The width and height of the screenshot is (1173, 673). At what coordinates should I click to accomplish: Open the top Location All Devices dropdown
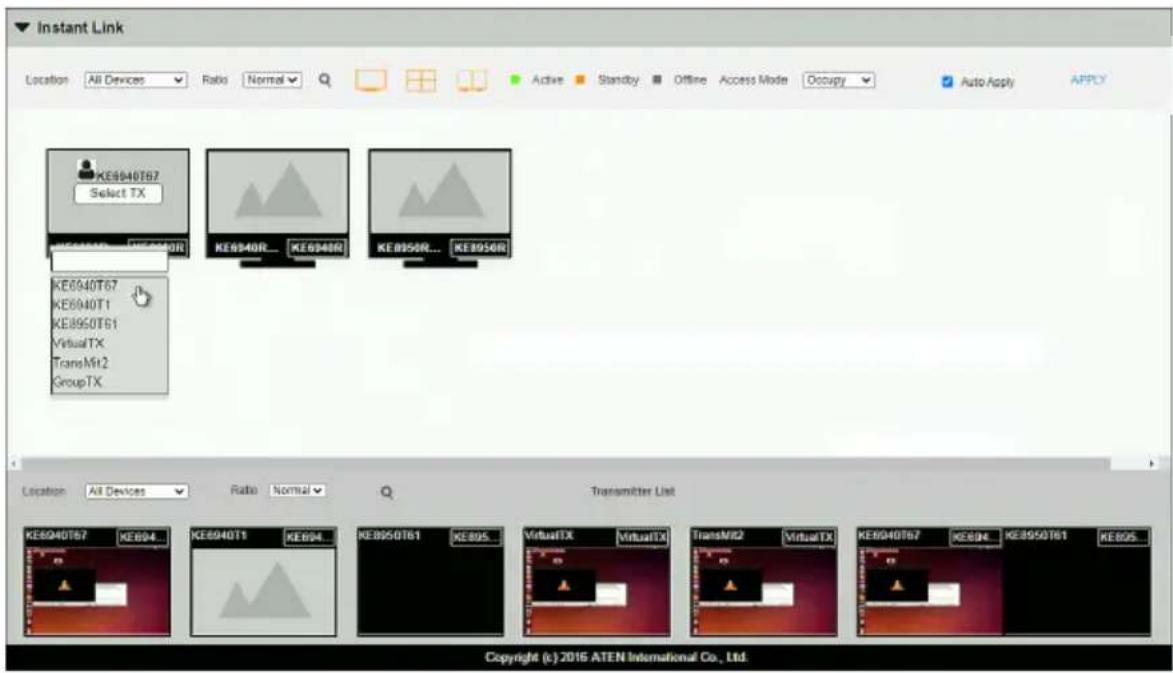135,80
